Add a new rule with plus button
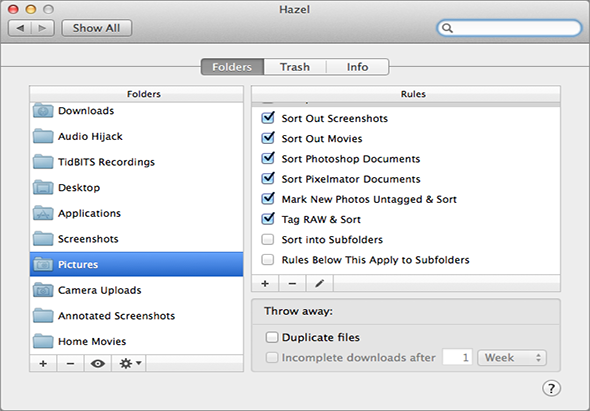The image size is (590, 411). pyautogui.click(x=265, y=283)
